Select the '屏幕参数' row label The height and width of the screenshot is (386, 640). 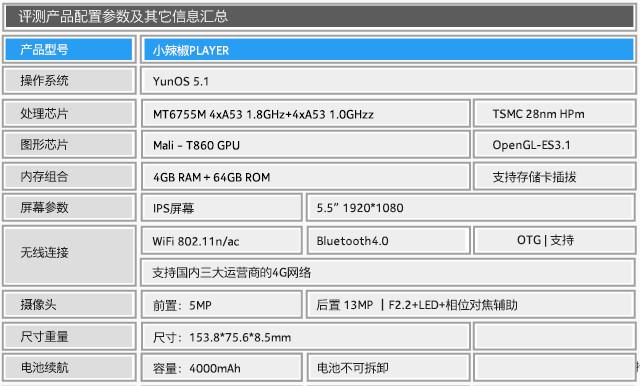pos(69,207)
